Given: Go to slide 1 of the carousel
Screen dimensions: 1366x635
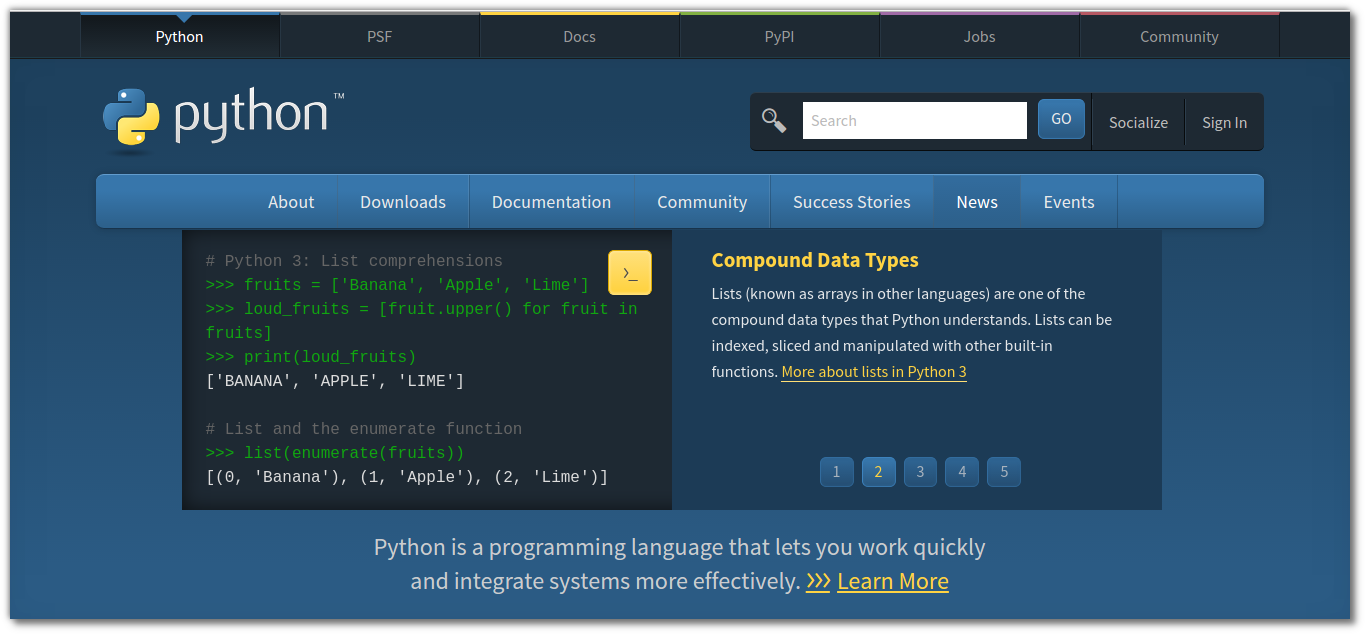Looking at the screenshot, I should [x=836, y=472].
